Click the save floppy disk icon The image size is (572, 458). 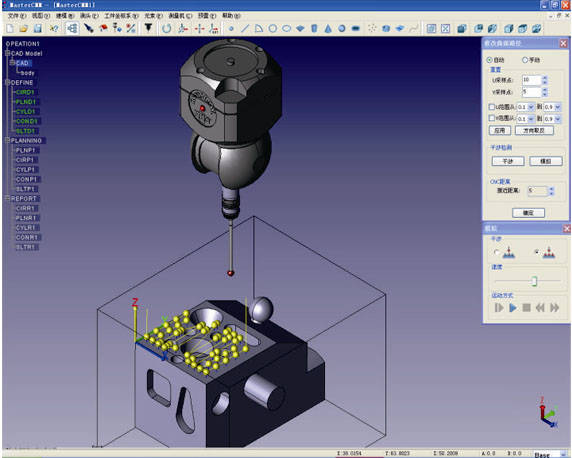pos(38,28)
